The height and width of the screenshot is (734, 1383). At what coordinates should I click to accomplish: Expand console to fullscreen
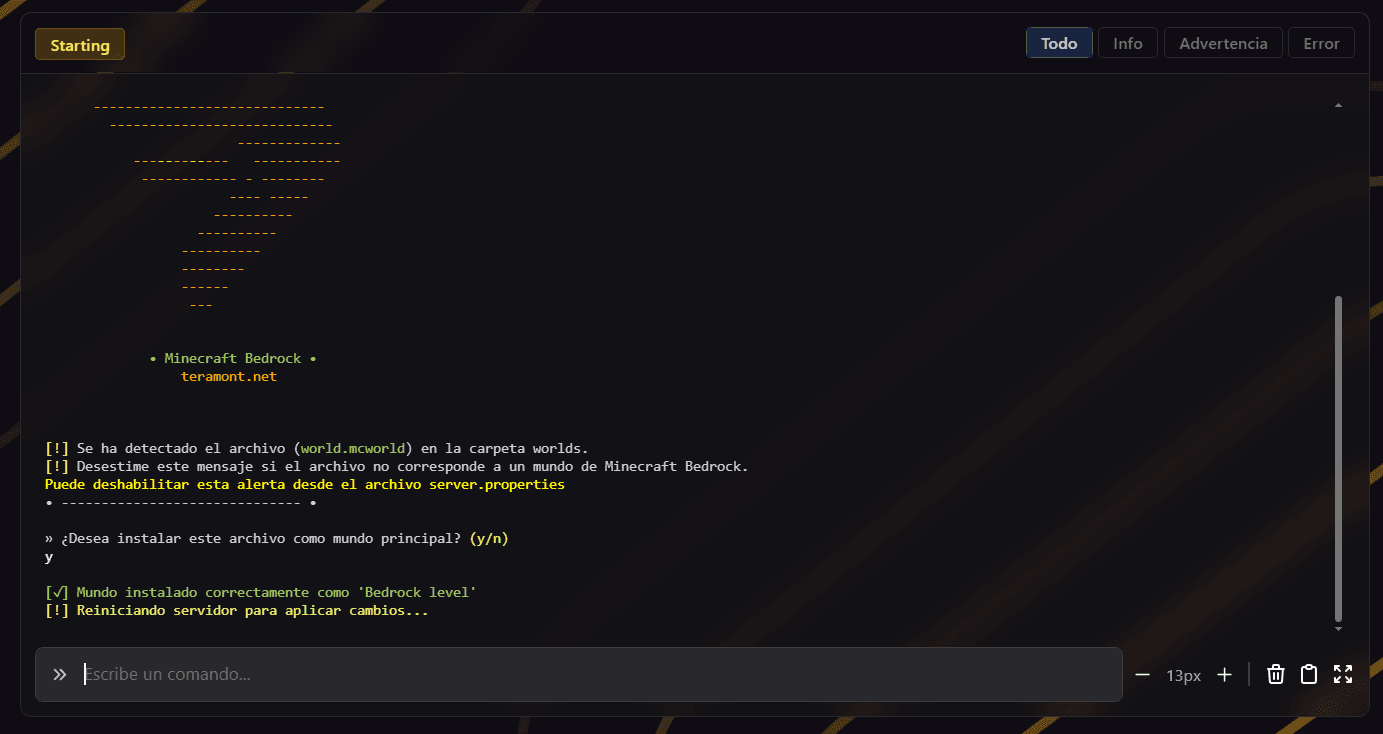point(1343,674)
